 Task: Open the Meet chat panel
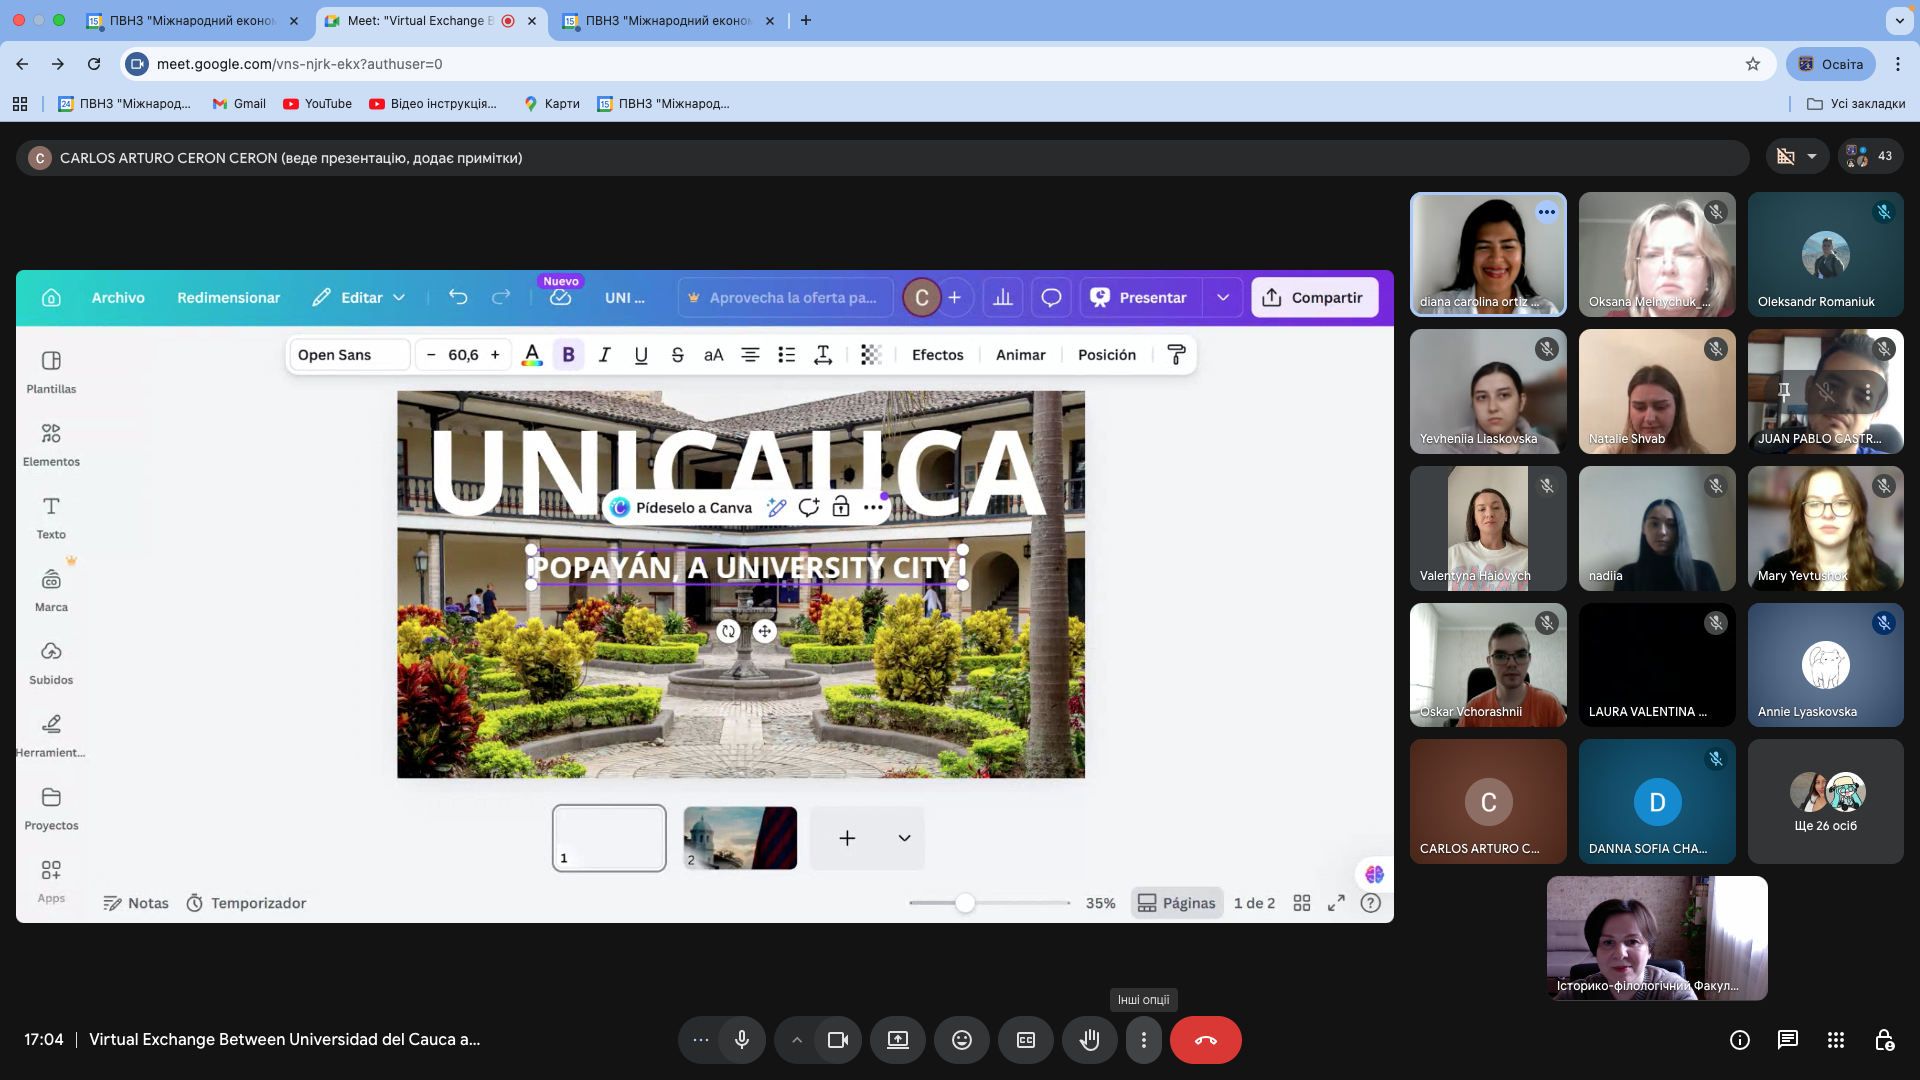coord(1787,1040)
